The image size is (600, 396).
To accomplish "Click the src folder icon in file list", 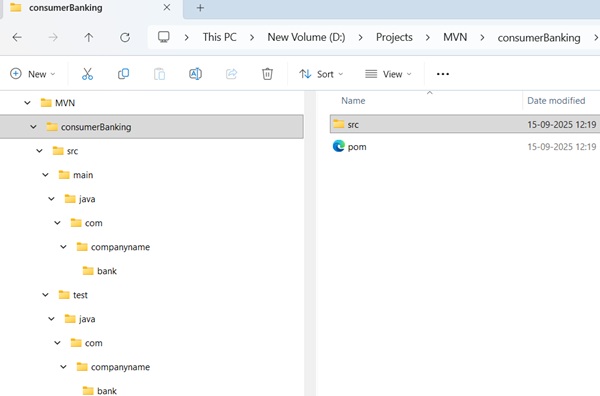I will pyautogui.click(x=339, y=124).
